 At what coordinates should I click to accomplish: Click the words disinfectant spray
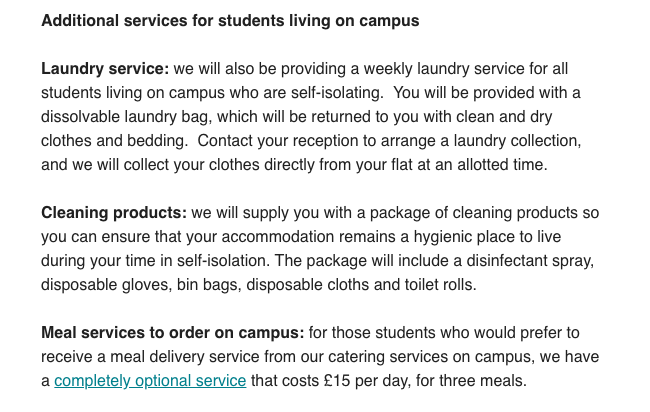click(x=530, y=261)
